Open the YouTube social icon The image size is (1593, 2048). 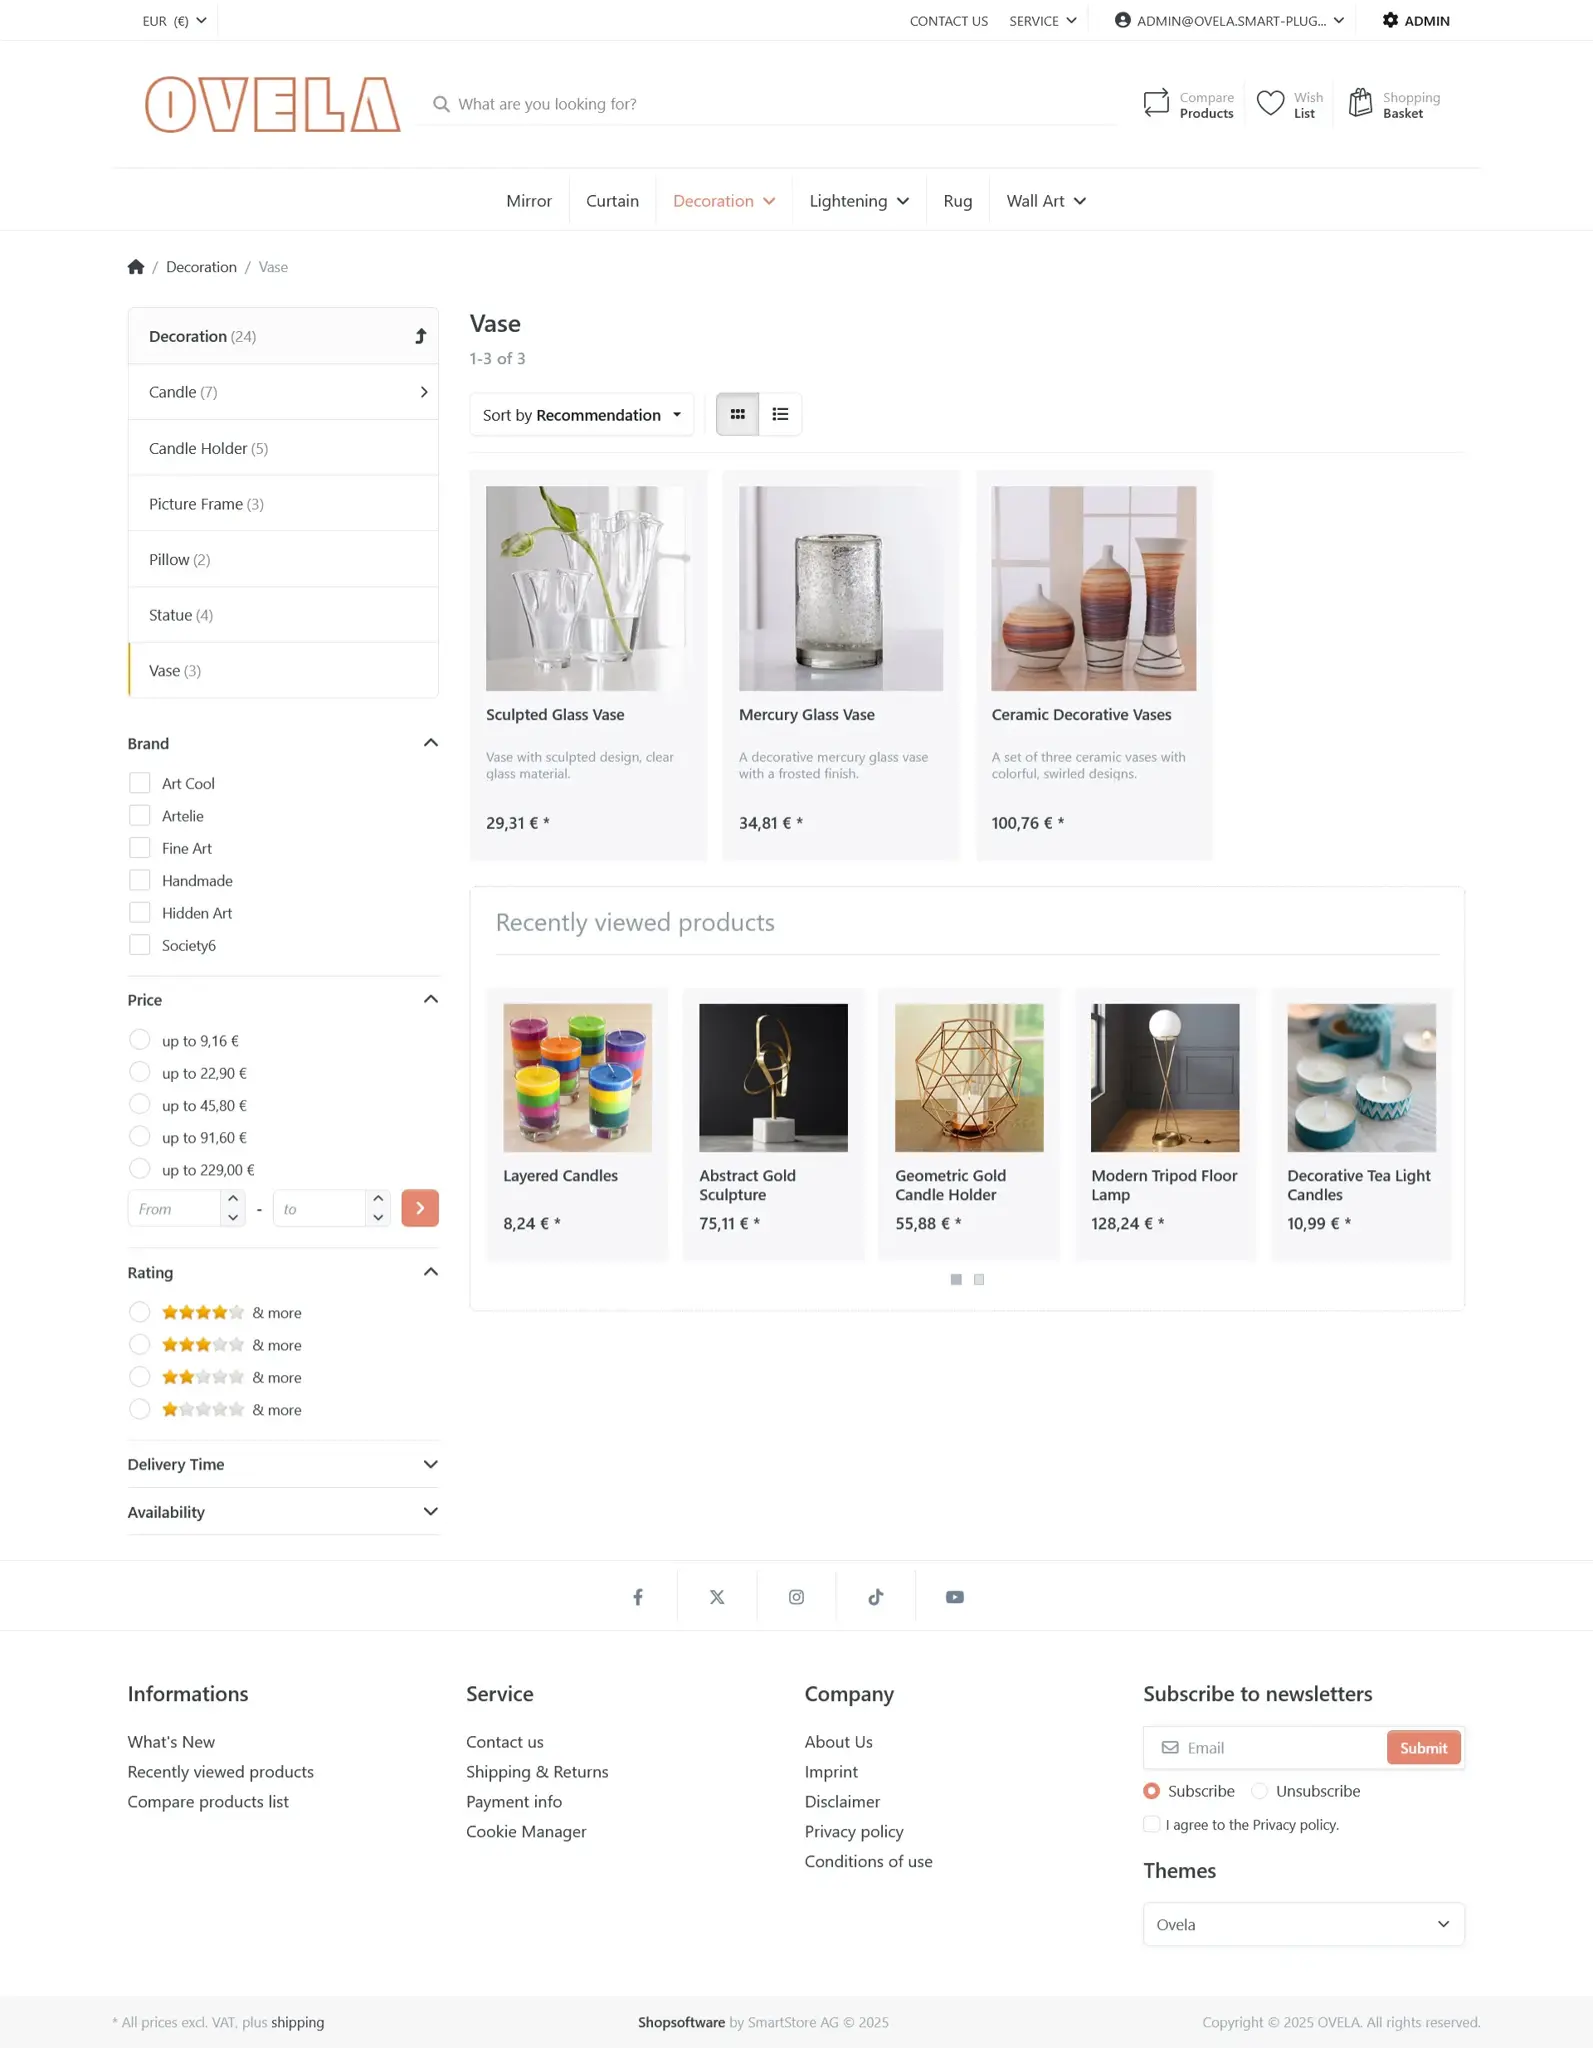pos(955,1597)
